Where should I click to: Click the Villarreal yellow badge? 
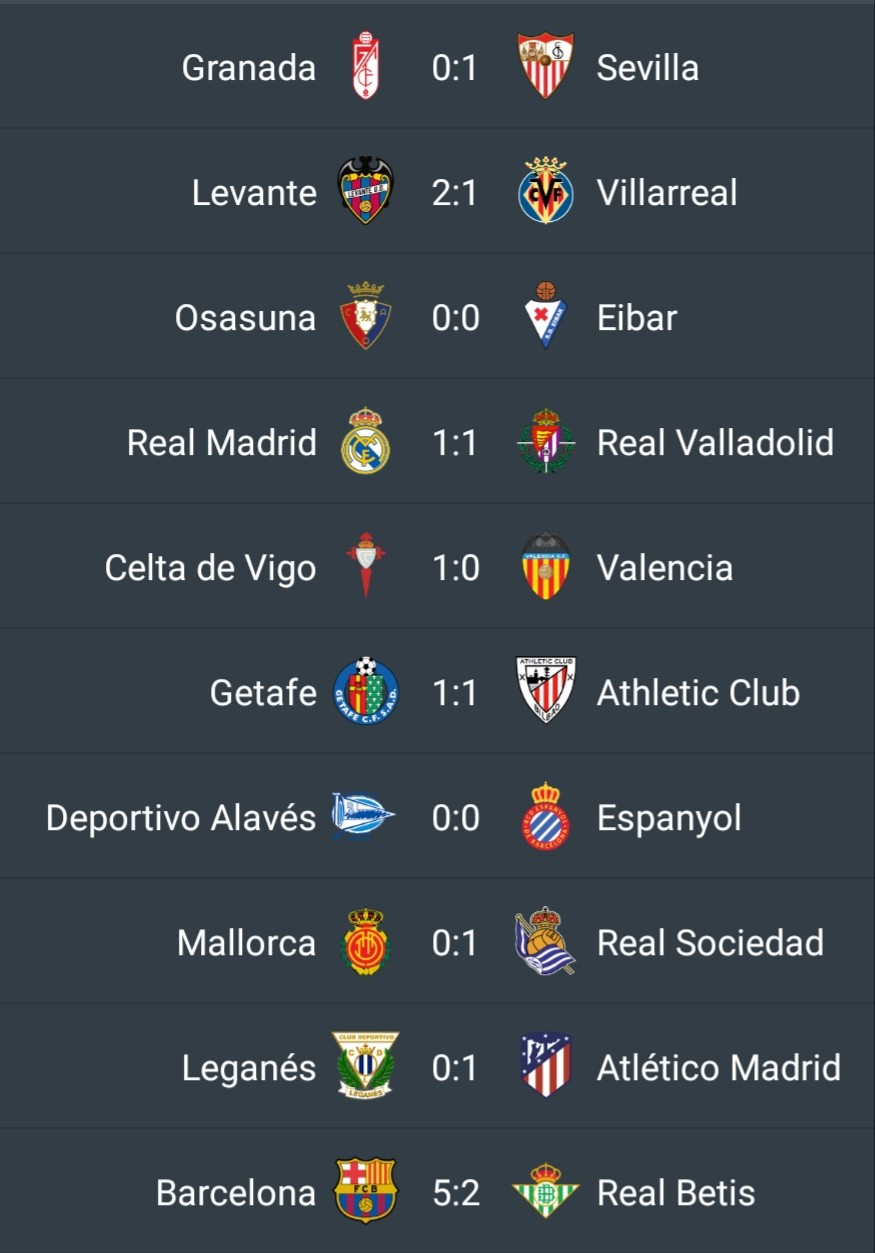pyautogui.click(x=546, y=191)
